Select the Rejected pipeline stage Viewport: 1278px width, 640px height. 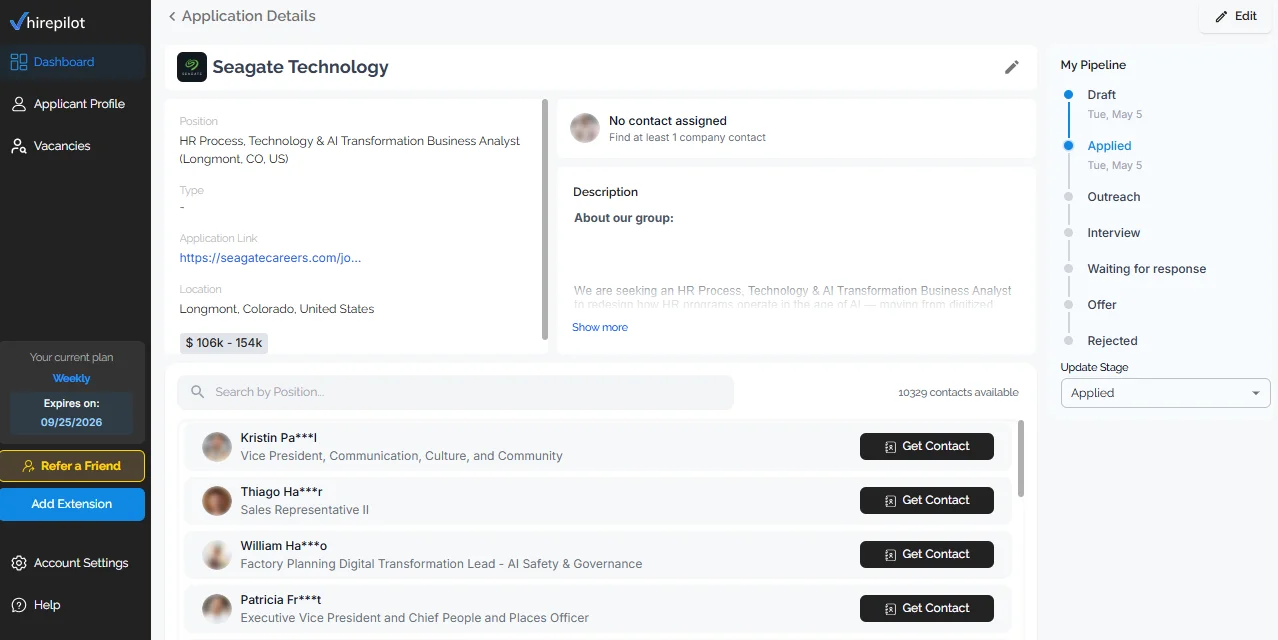[x=1113, y=341]
